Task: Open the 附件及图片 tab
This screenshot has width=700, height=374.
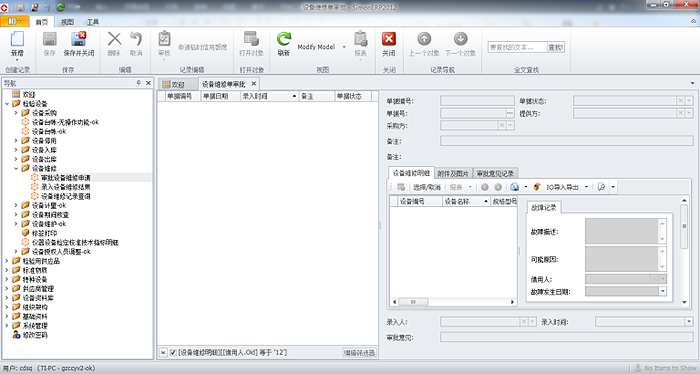Action: [453, 173]
